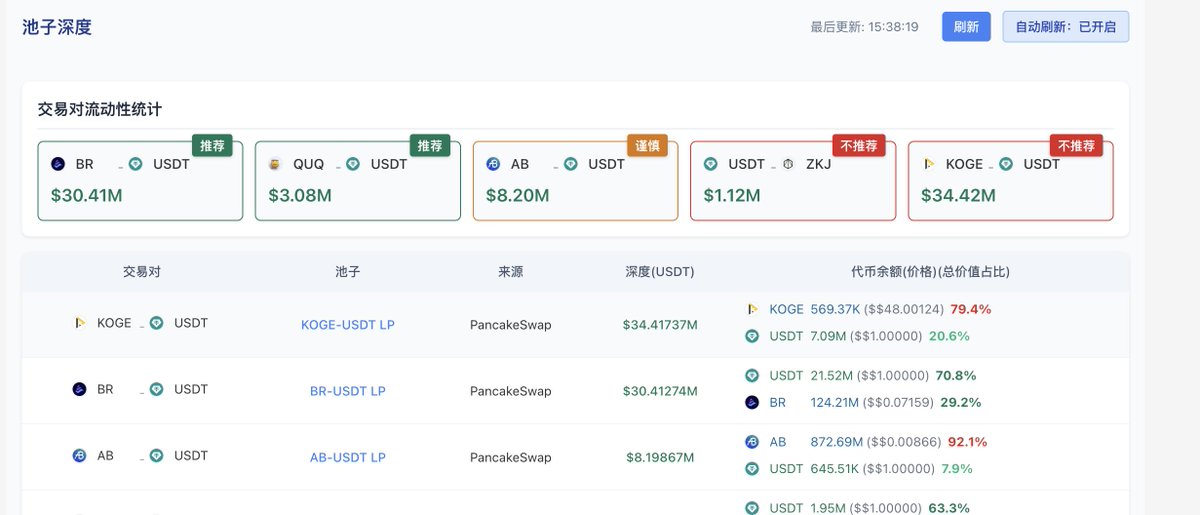Select the AB-USDT $8.20M card
Viewport: 1200px width, 515px height.
pyautogui.click(x=575, y=180)
